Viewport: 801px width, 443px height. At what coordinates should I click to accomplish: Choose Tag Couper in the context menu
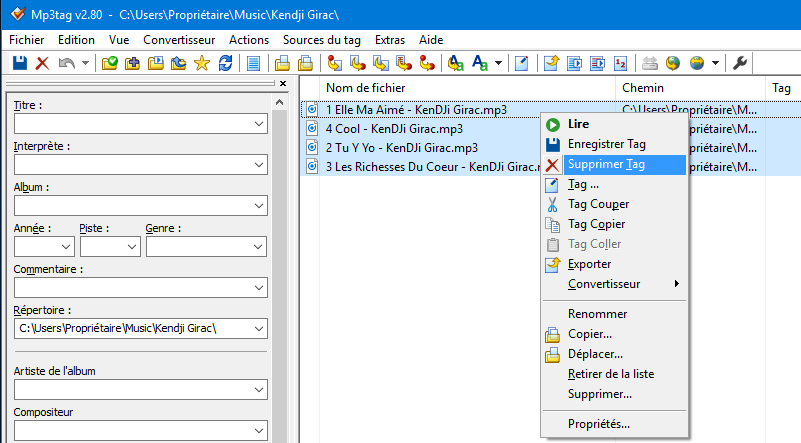point(615,204)
